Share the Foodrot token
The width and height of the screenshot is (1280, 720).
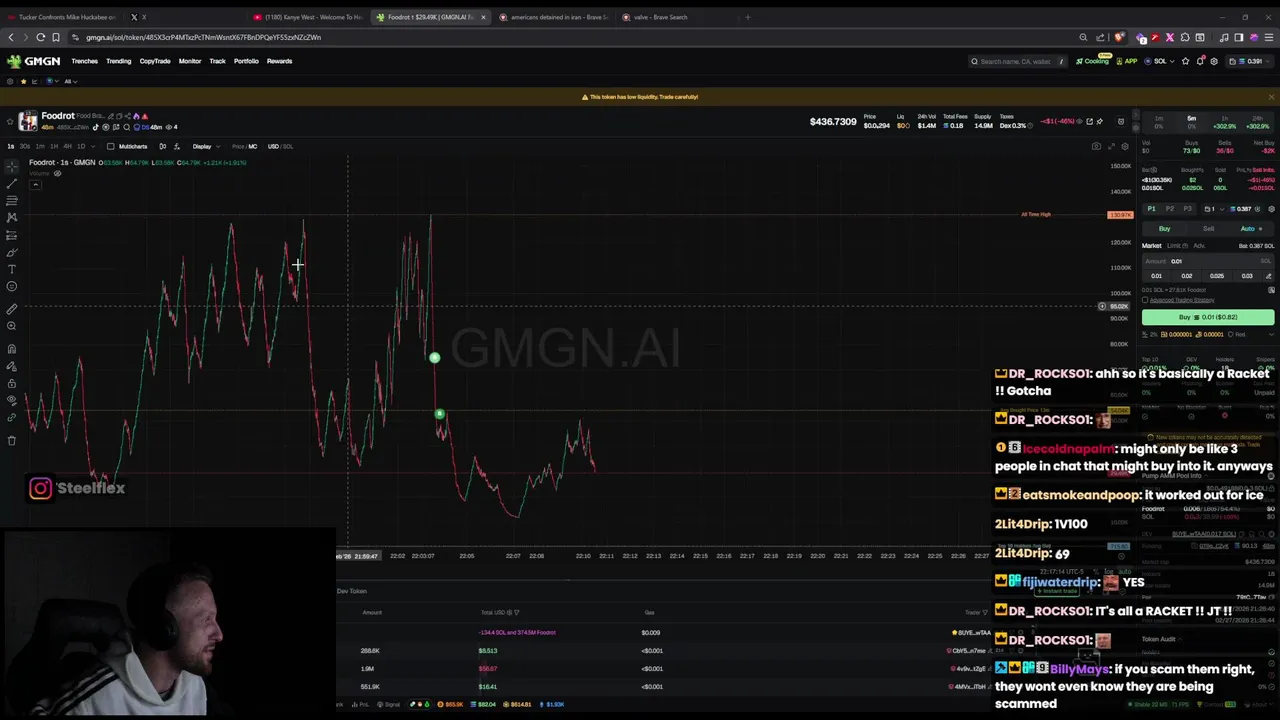coord(128,116)
